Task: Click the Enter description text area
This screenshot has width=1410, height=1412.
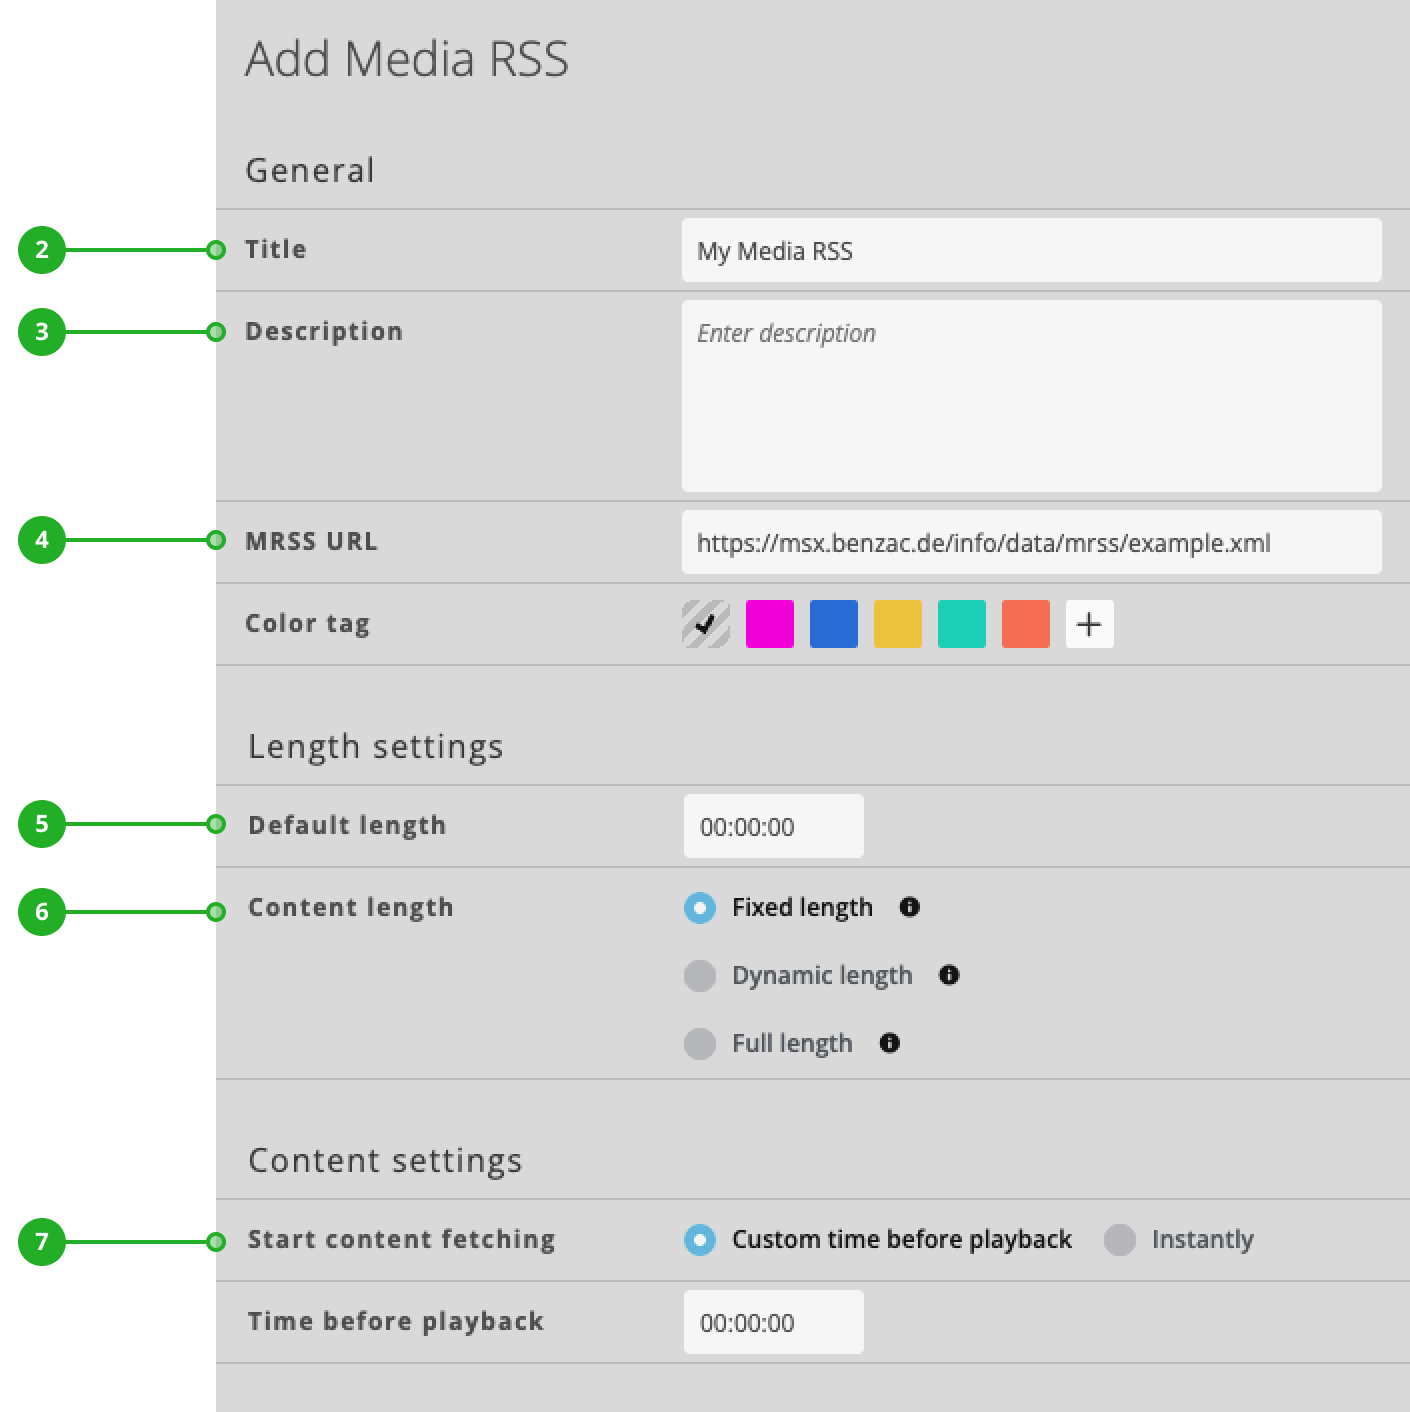Action: 1031,395
